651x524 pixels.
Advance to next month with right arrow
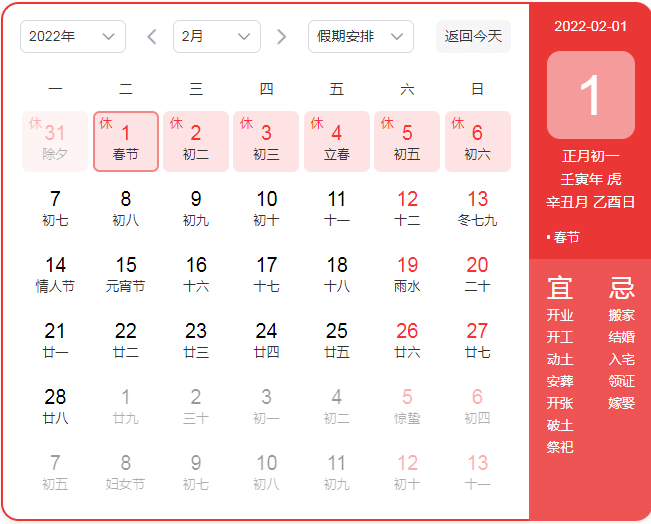point(281,37)
